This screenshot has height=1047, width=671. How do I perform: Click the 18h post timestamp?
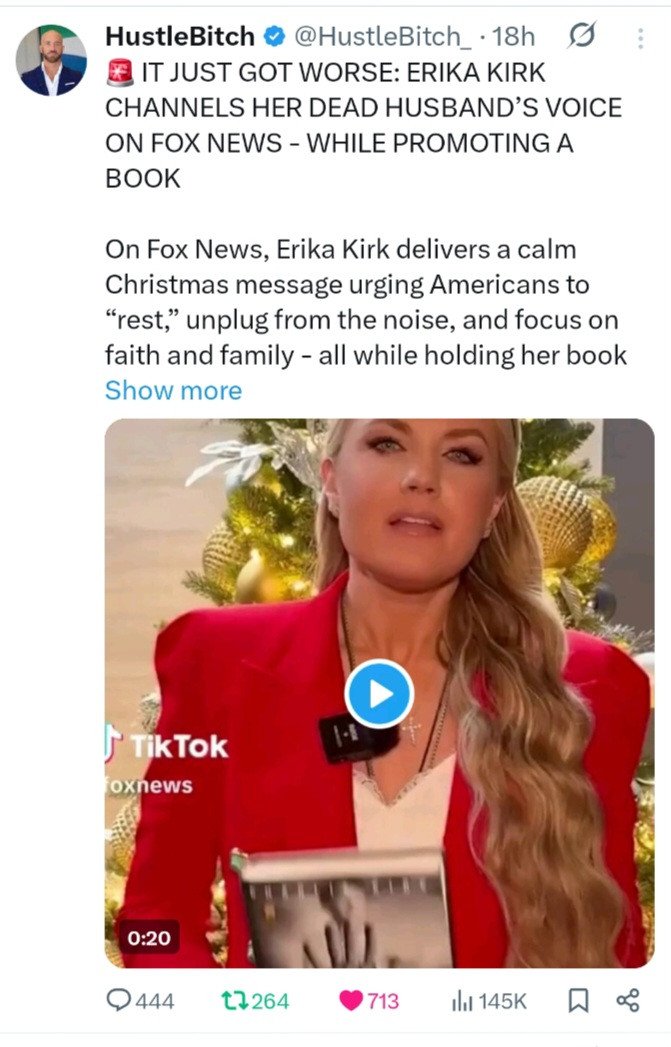pos(514,37)
